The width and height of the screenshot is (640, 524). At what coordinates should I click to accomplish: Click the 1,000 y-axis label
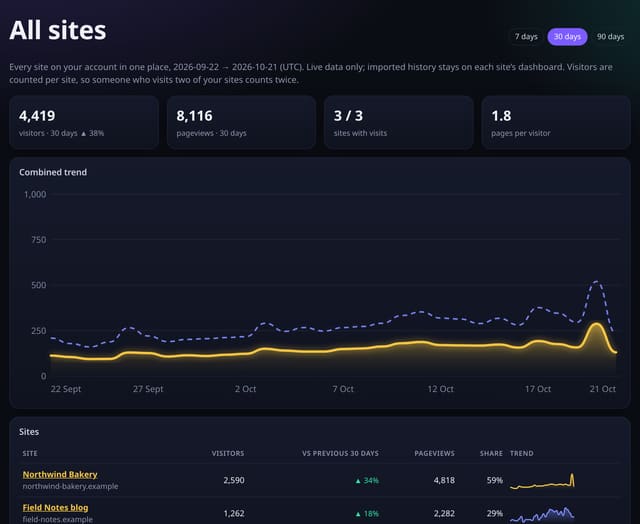(35, 194)
